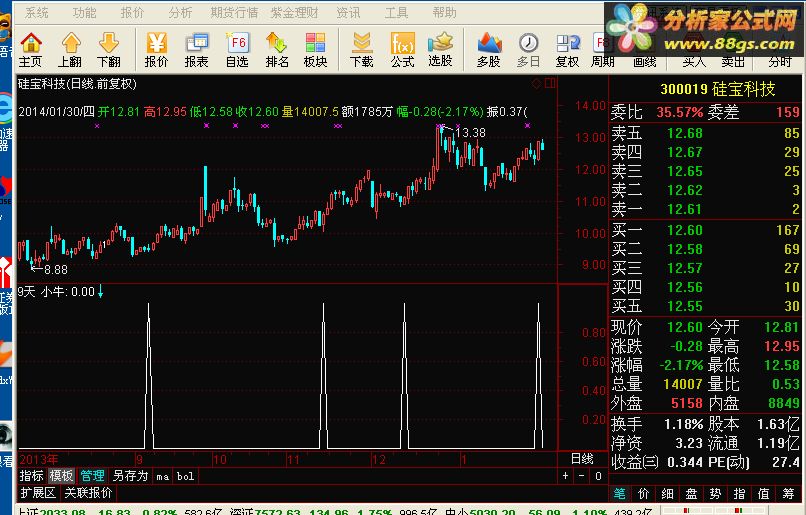Select the ma indicator tab
This screenshot has height=515, width=806.
[162, 476]
